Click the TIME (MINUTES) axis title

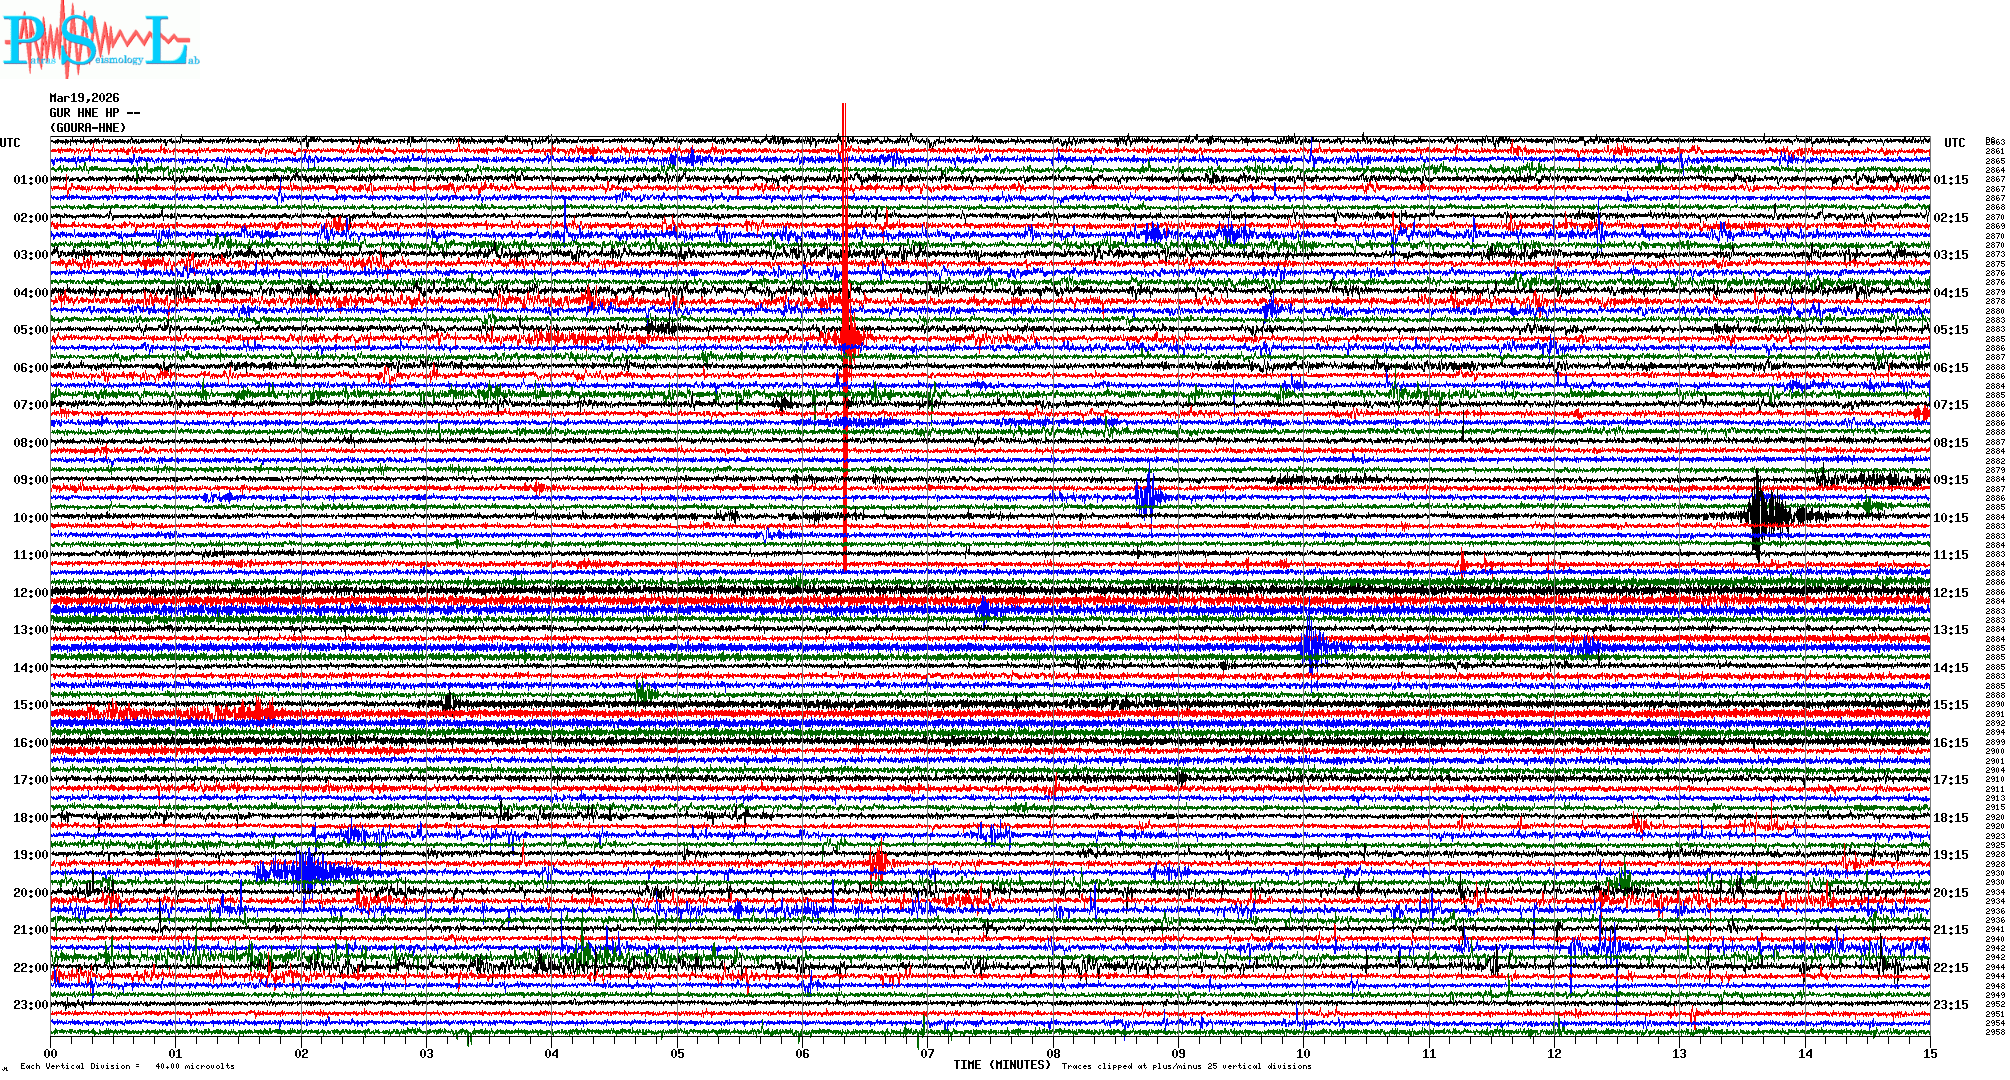click(1002, 1065)
